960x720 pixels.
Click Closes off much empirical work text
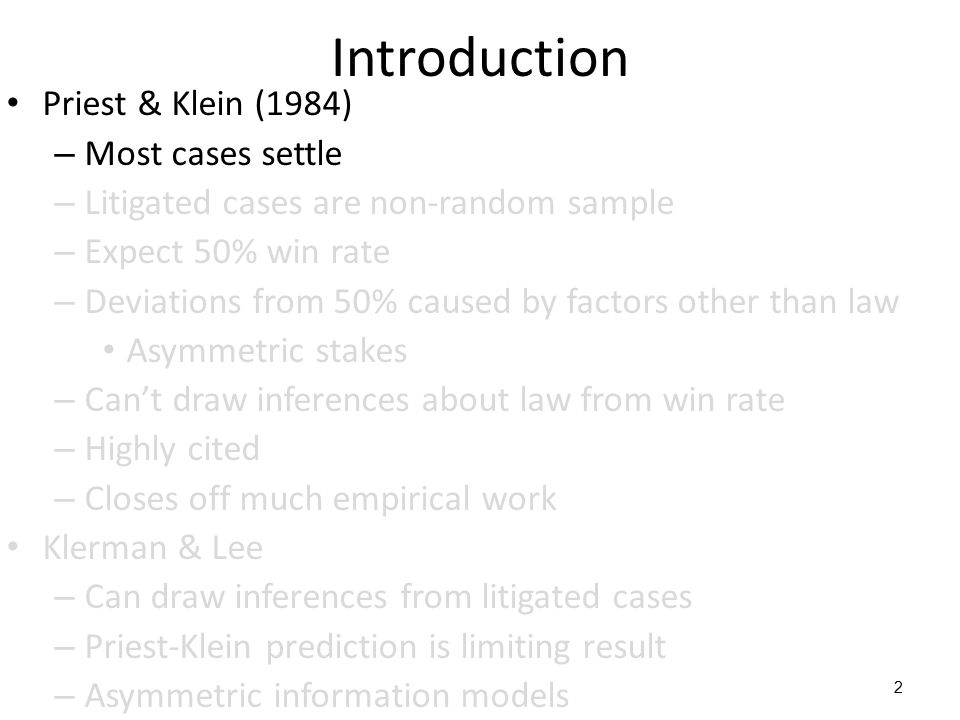321,498
